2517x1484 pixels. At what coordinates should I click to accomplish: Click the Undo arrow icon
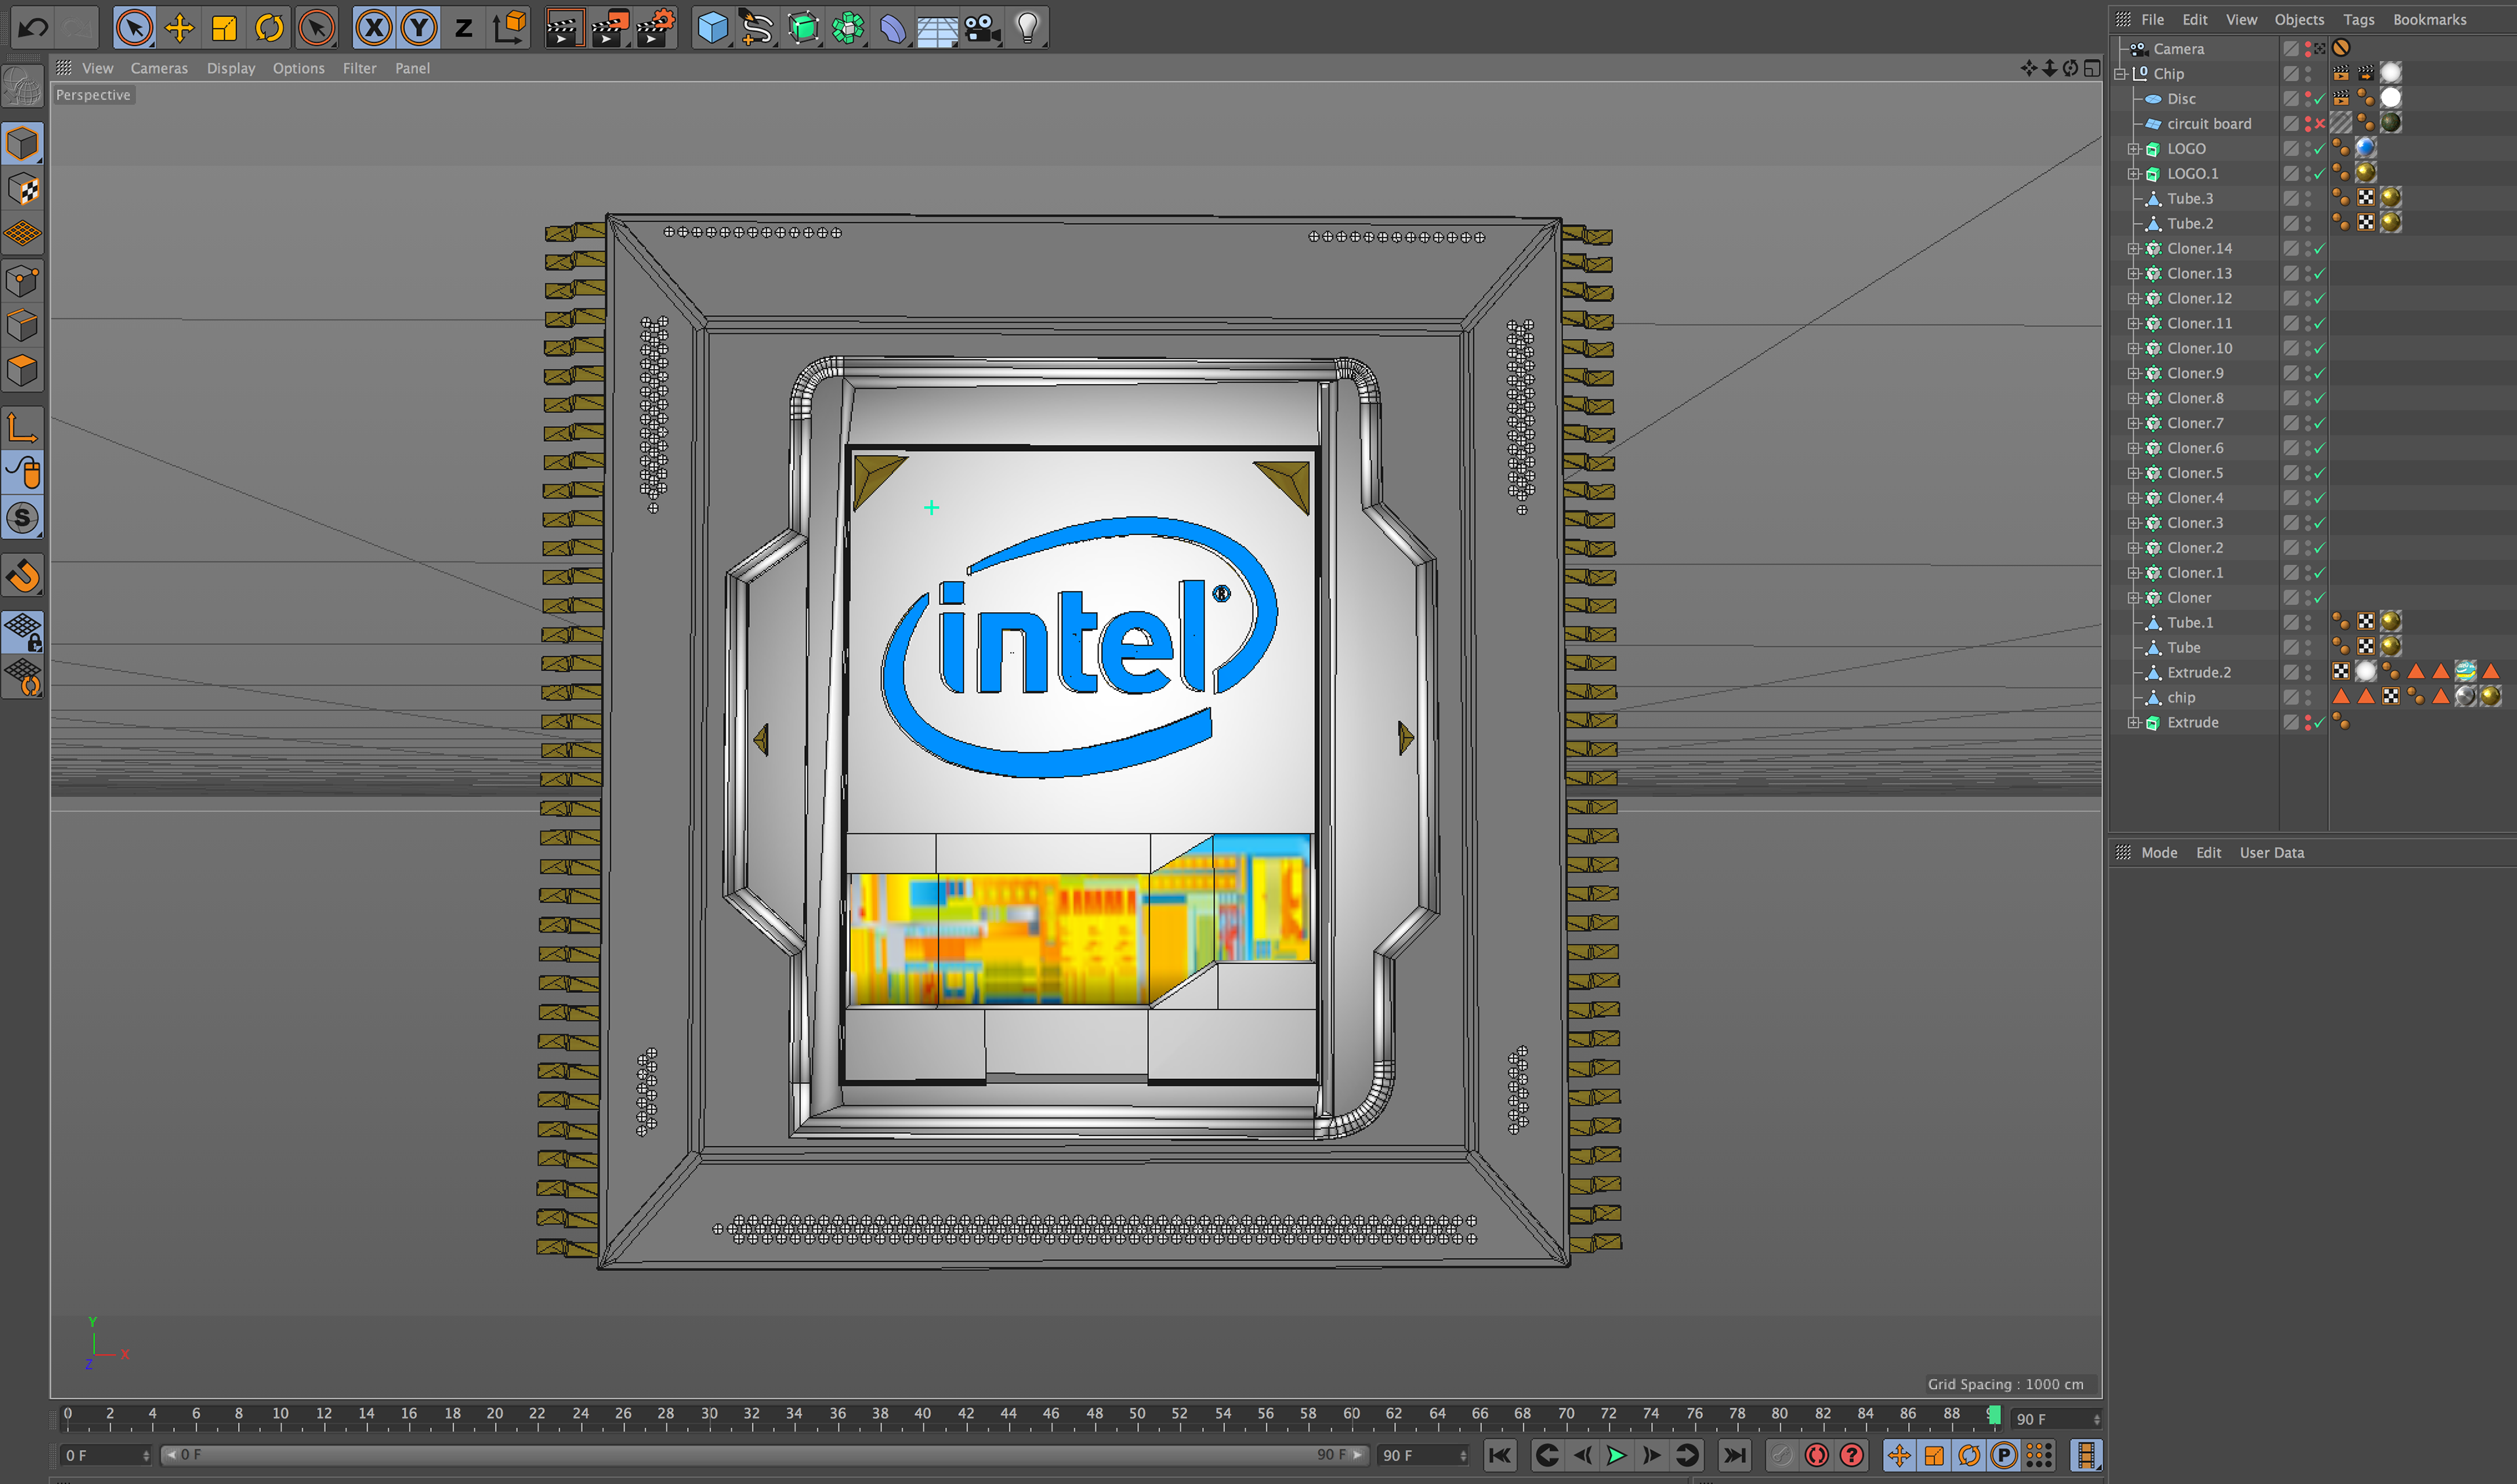click(x=32, y=28)
